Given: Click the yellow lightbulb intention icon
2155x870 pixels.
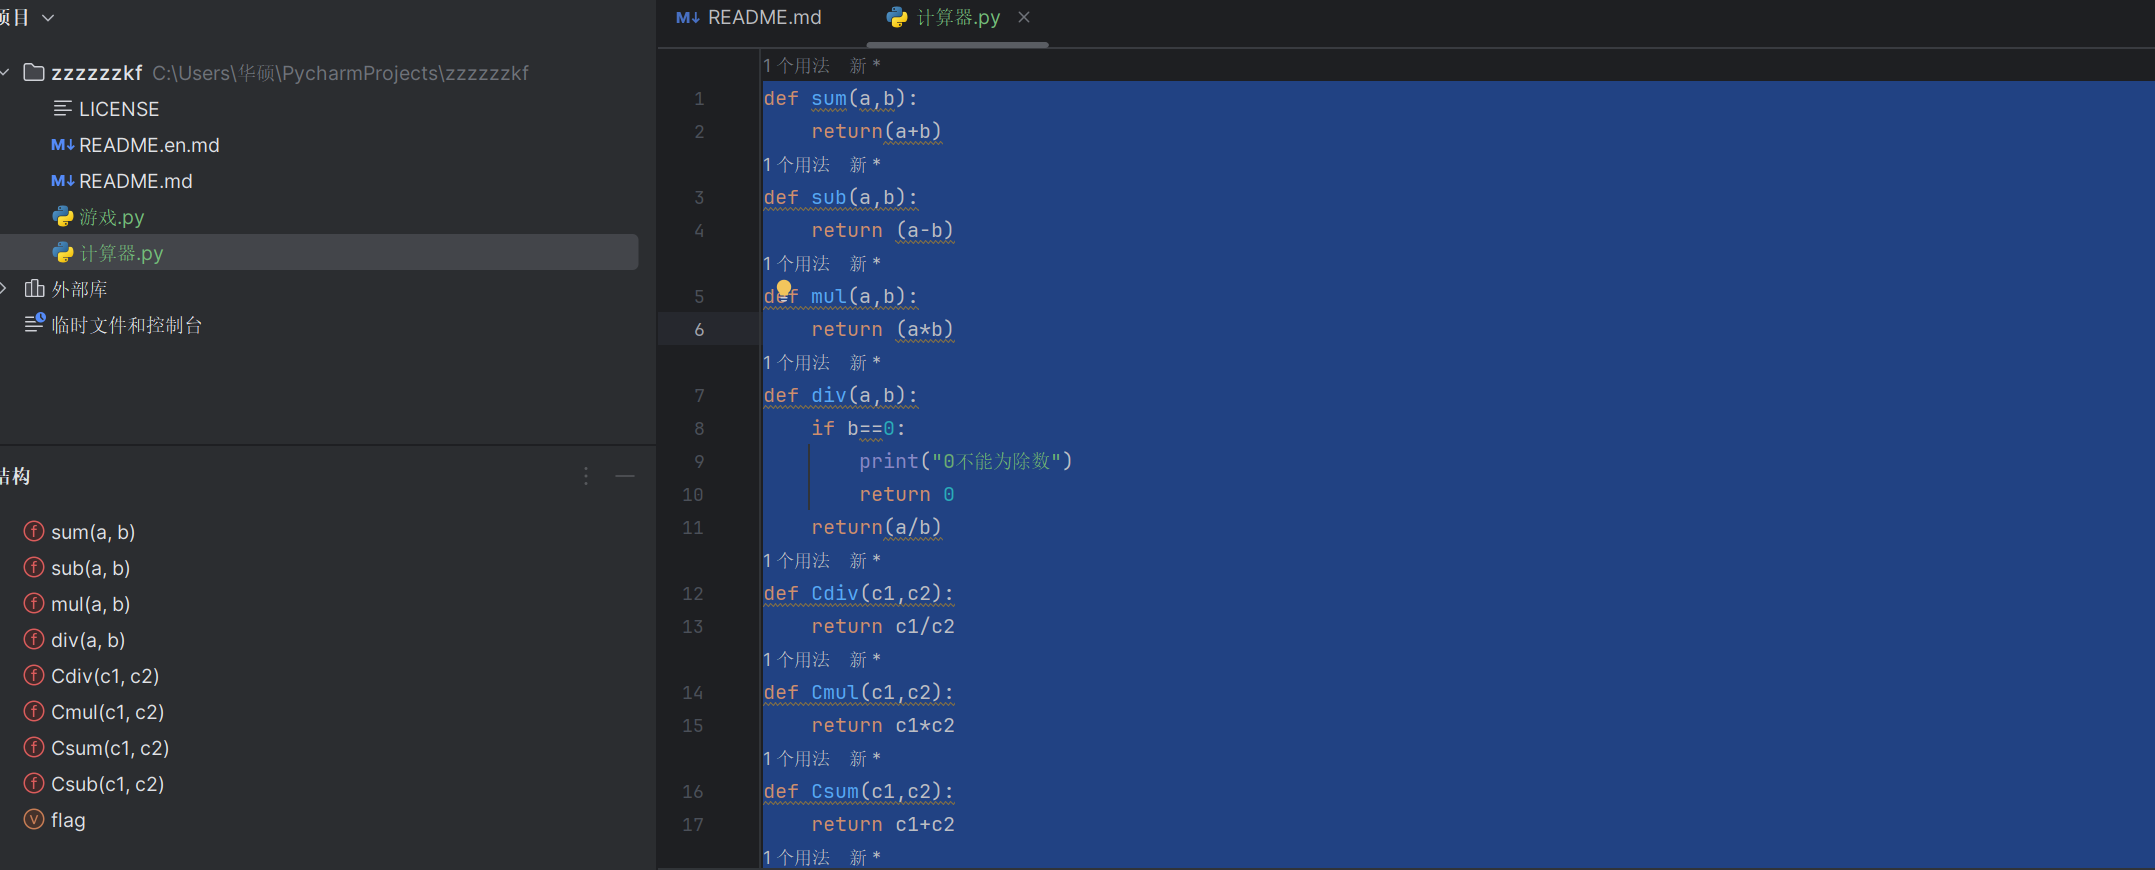Looking at the screenshot, I should (x=784, y=289).
